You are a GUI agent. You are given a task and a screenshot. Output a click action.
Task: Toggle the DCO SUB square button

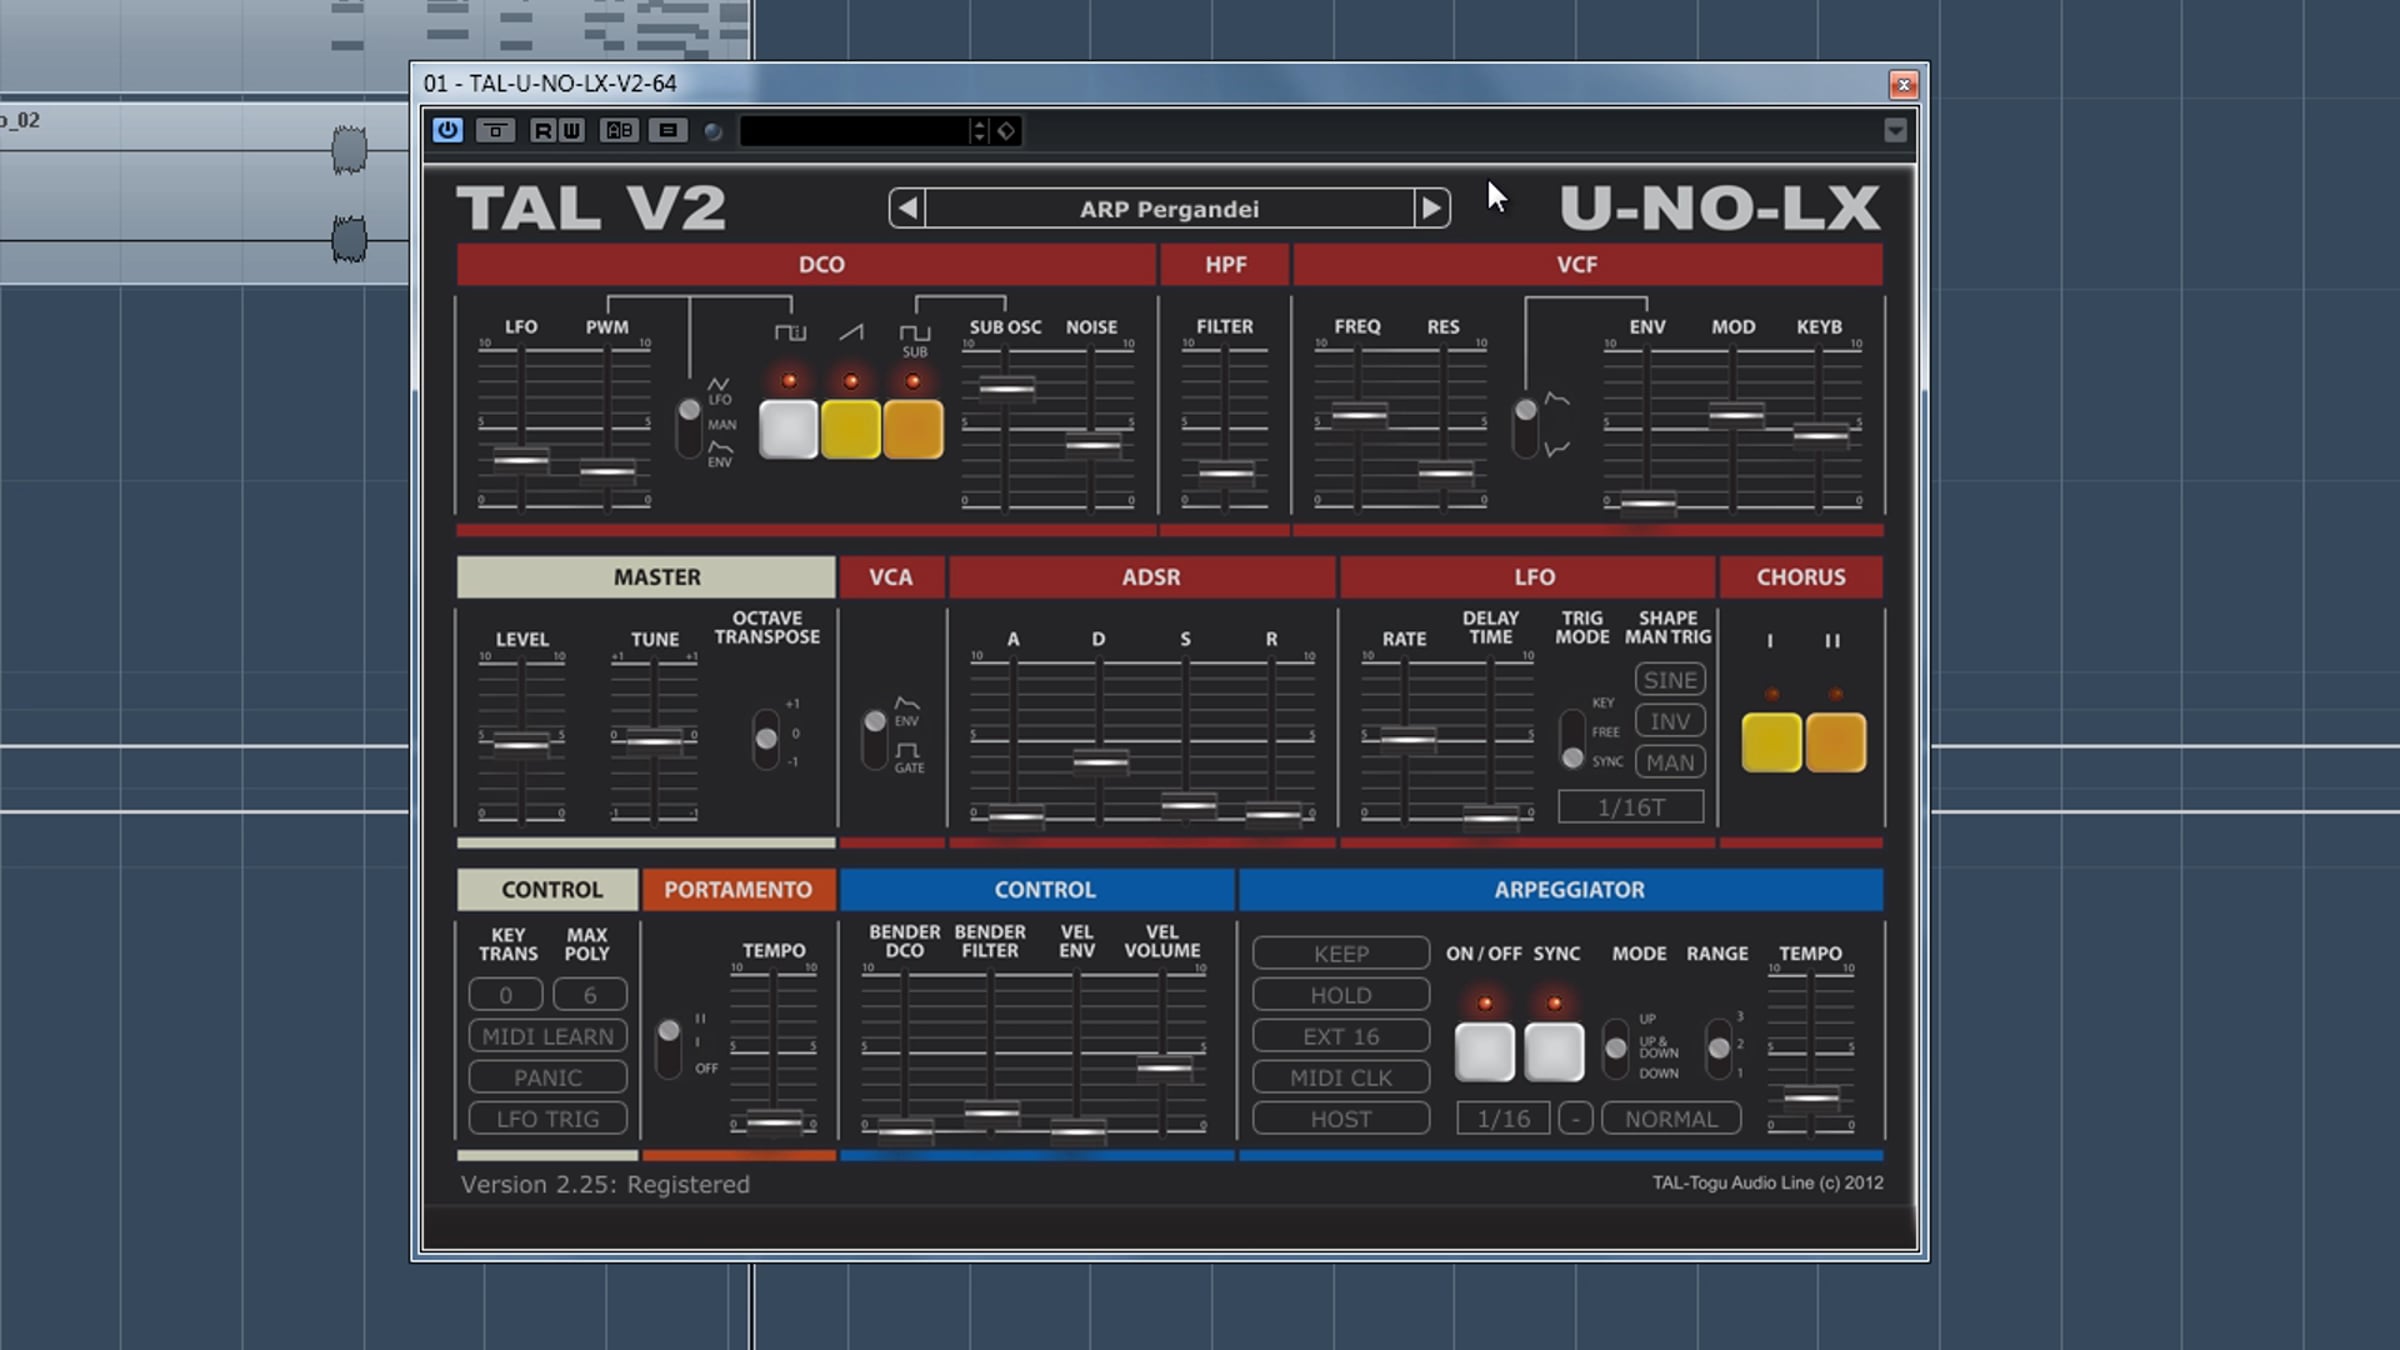click(913, 429)
